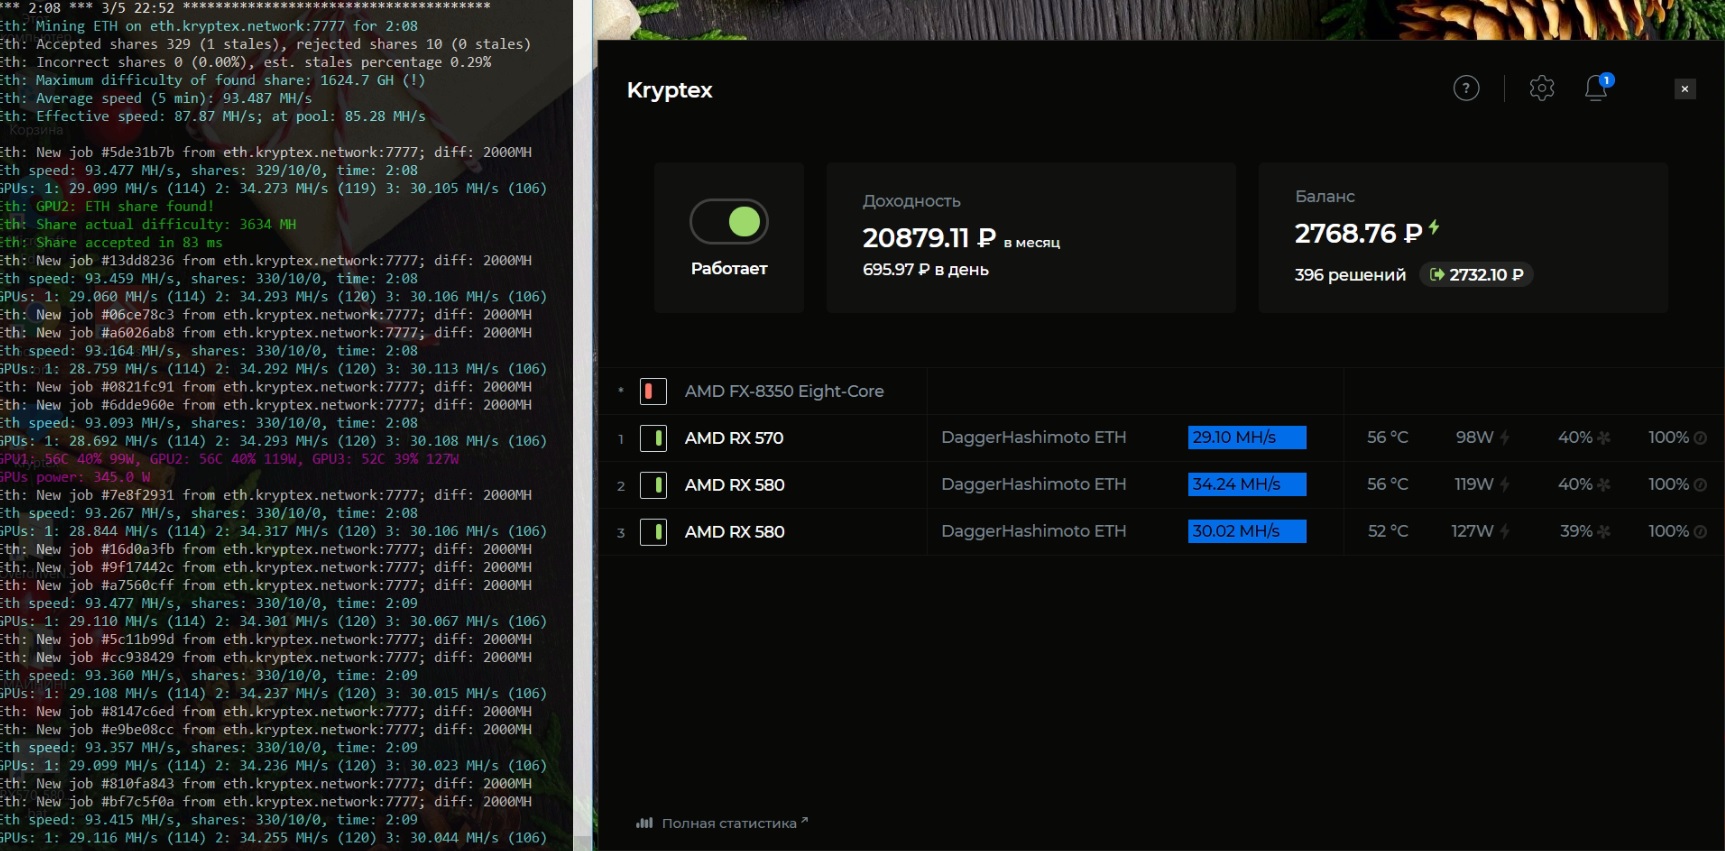Click DaggerHashimoto ETH in the RX 570 row

[1033, 437]
